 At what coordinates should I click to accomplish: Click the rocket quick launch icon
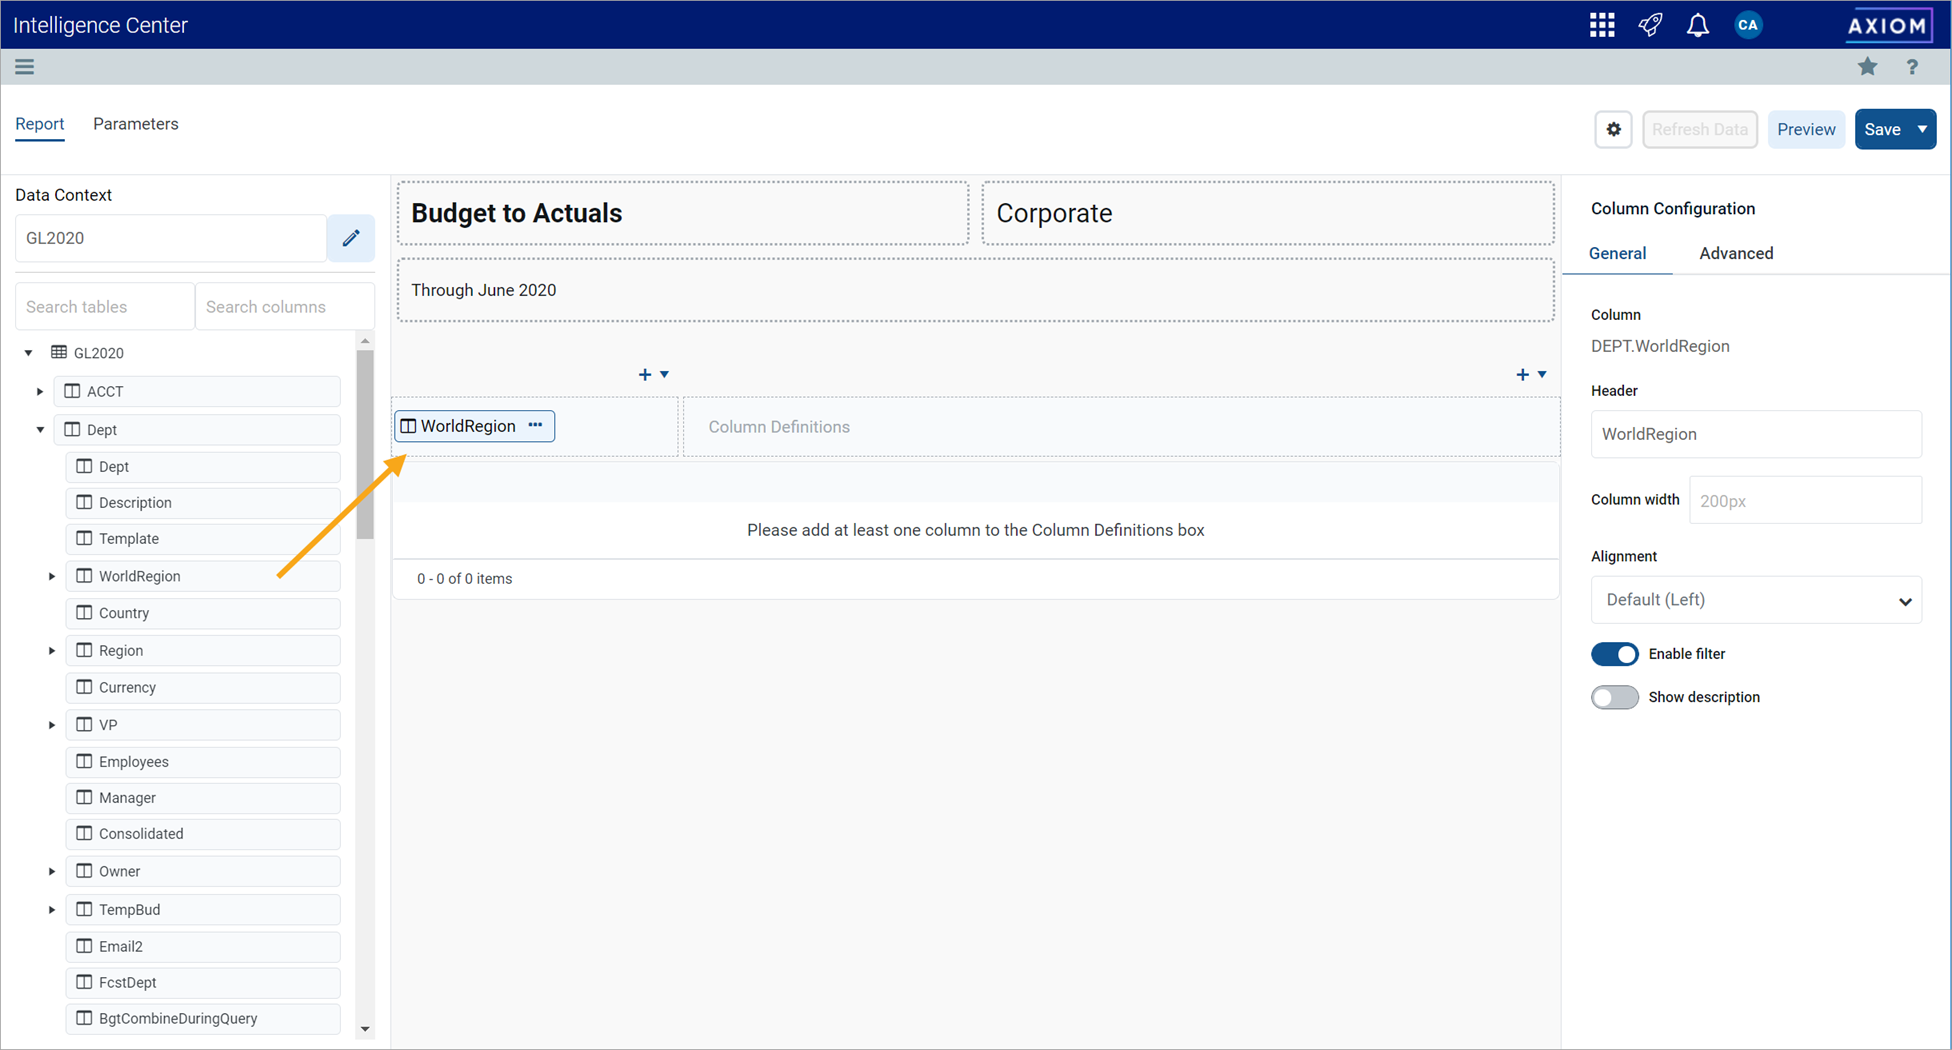tap(1650, 25)
